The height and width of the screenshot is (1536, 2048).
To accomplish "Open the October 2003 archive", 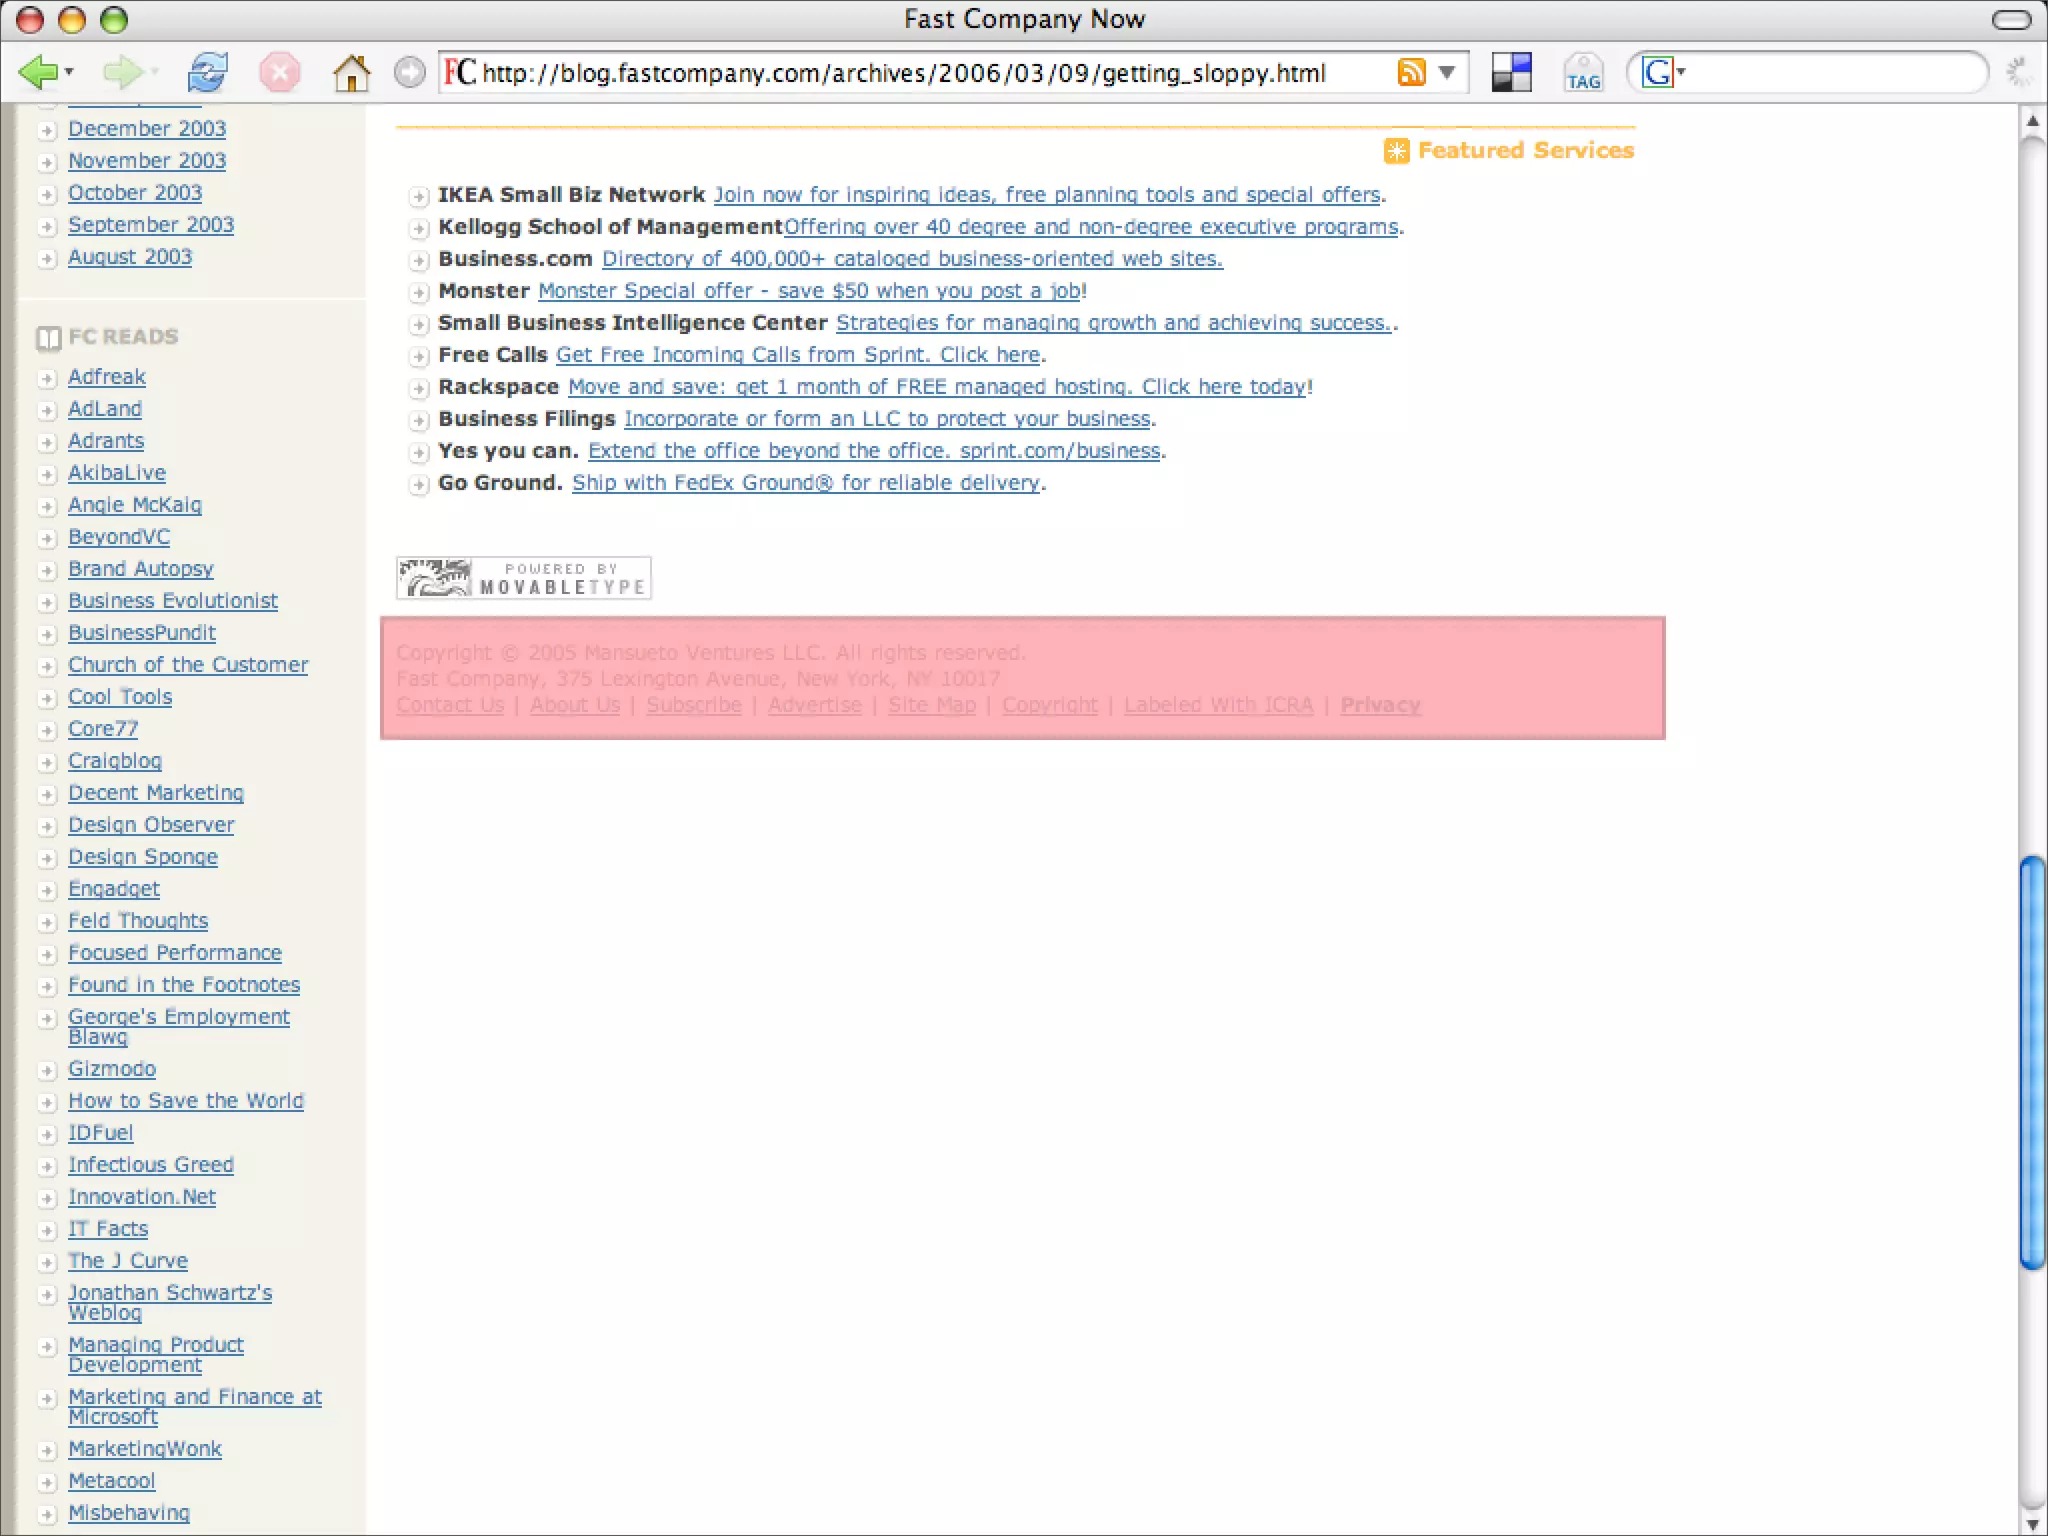I will click(x=135, y=192).
